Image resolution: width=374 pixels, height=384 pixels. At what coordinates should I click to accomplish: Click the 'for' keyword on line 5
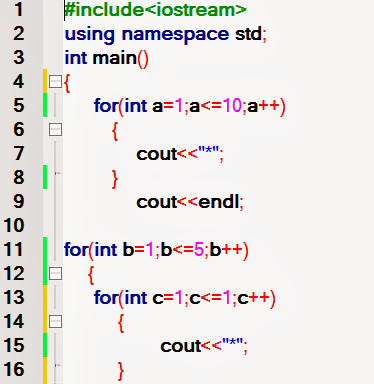pyautogui.click(x=106, y=105)
